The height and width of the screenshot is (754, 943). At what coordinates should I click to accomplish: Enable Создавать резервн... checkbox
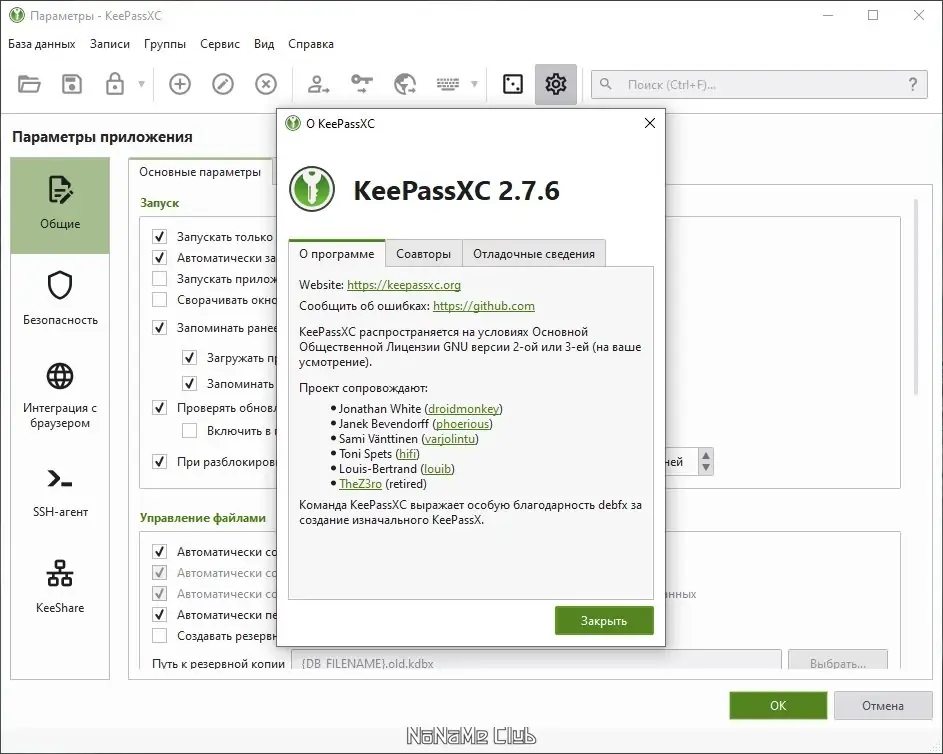(159, 636)
